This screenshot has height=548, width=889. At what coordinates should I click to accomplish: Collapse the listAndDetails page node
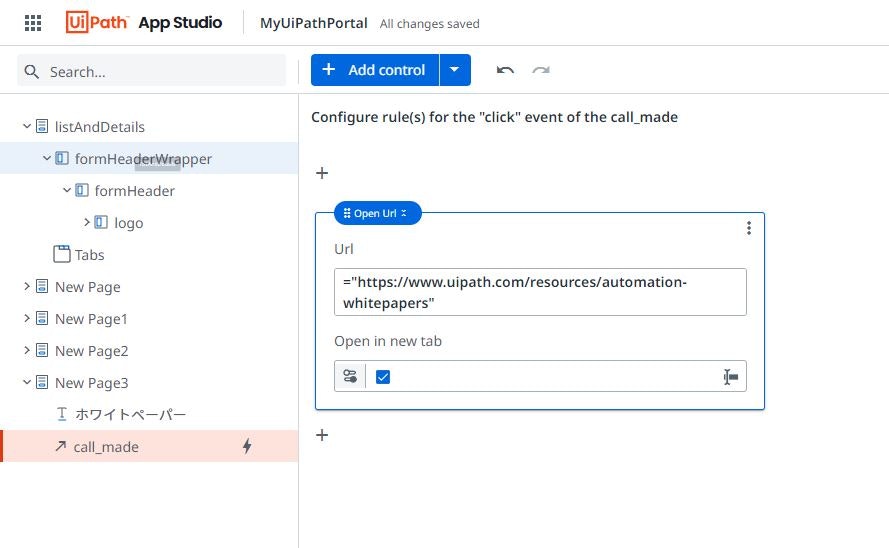coord(27,126)
